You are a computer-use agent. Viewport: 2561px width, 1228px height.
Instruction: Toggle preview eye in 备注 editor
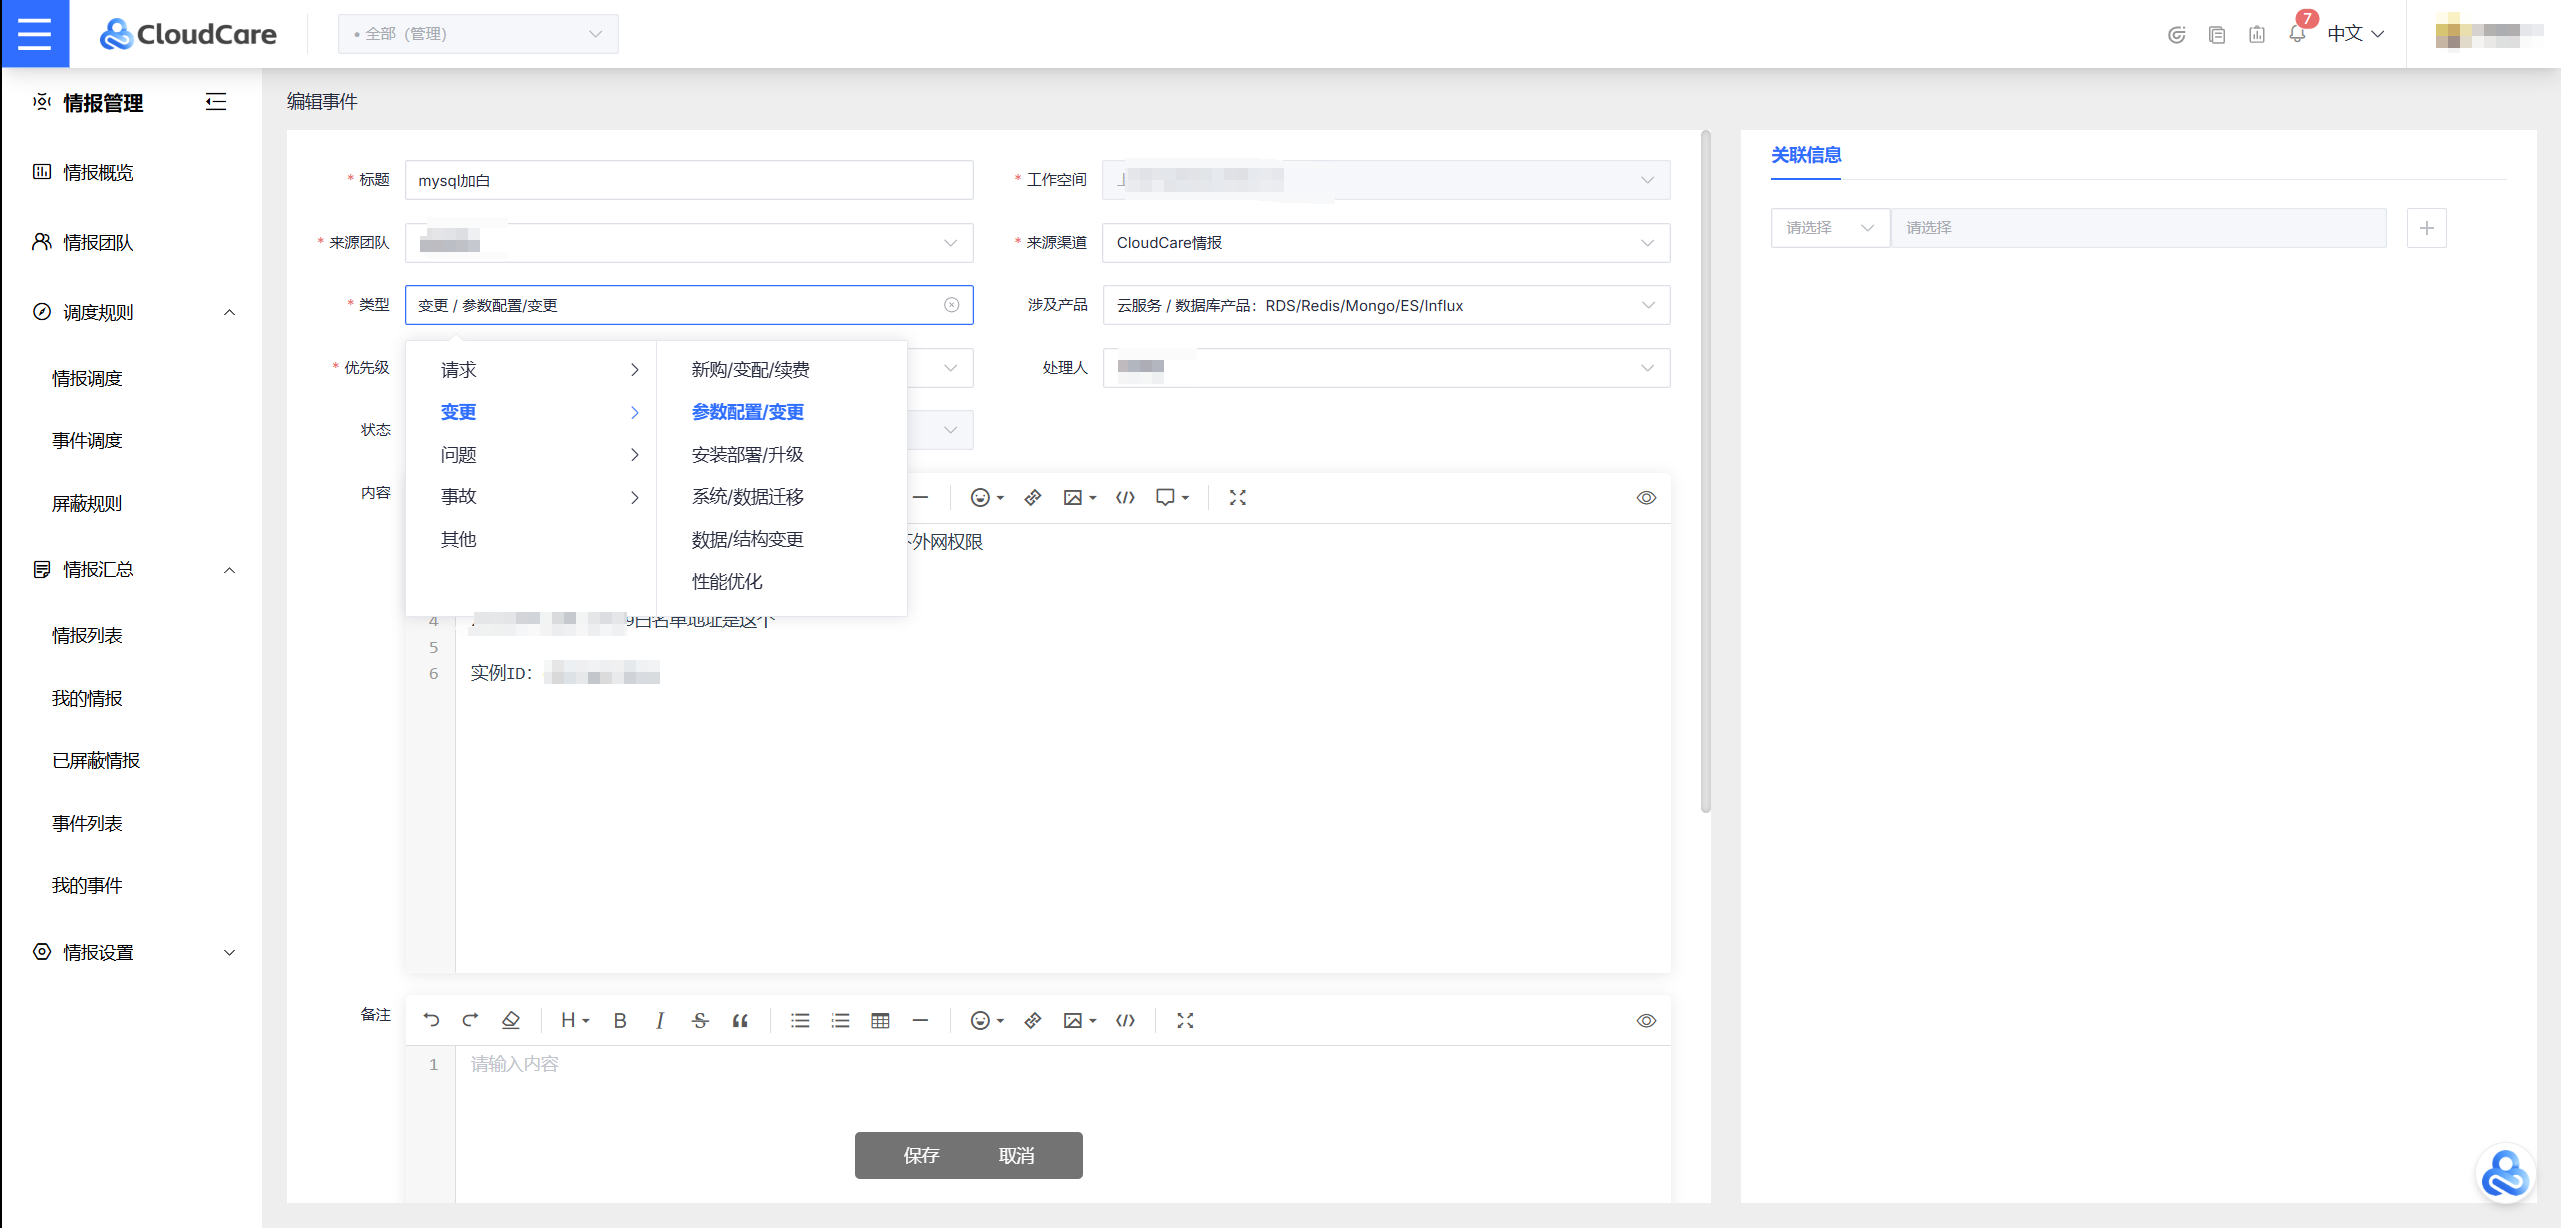[x=1646, y=1021]
